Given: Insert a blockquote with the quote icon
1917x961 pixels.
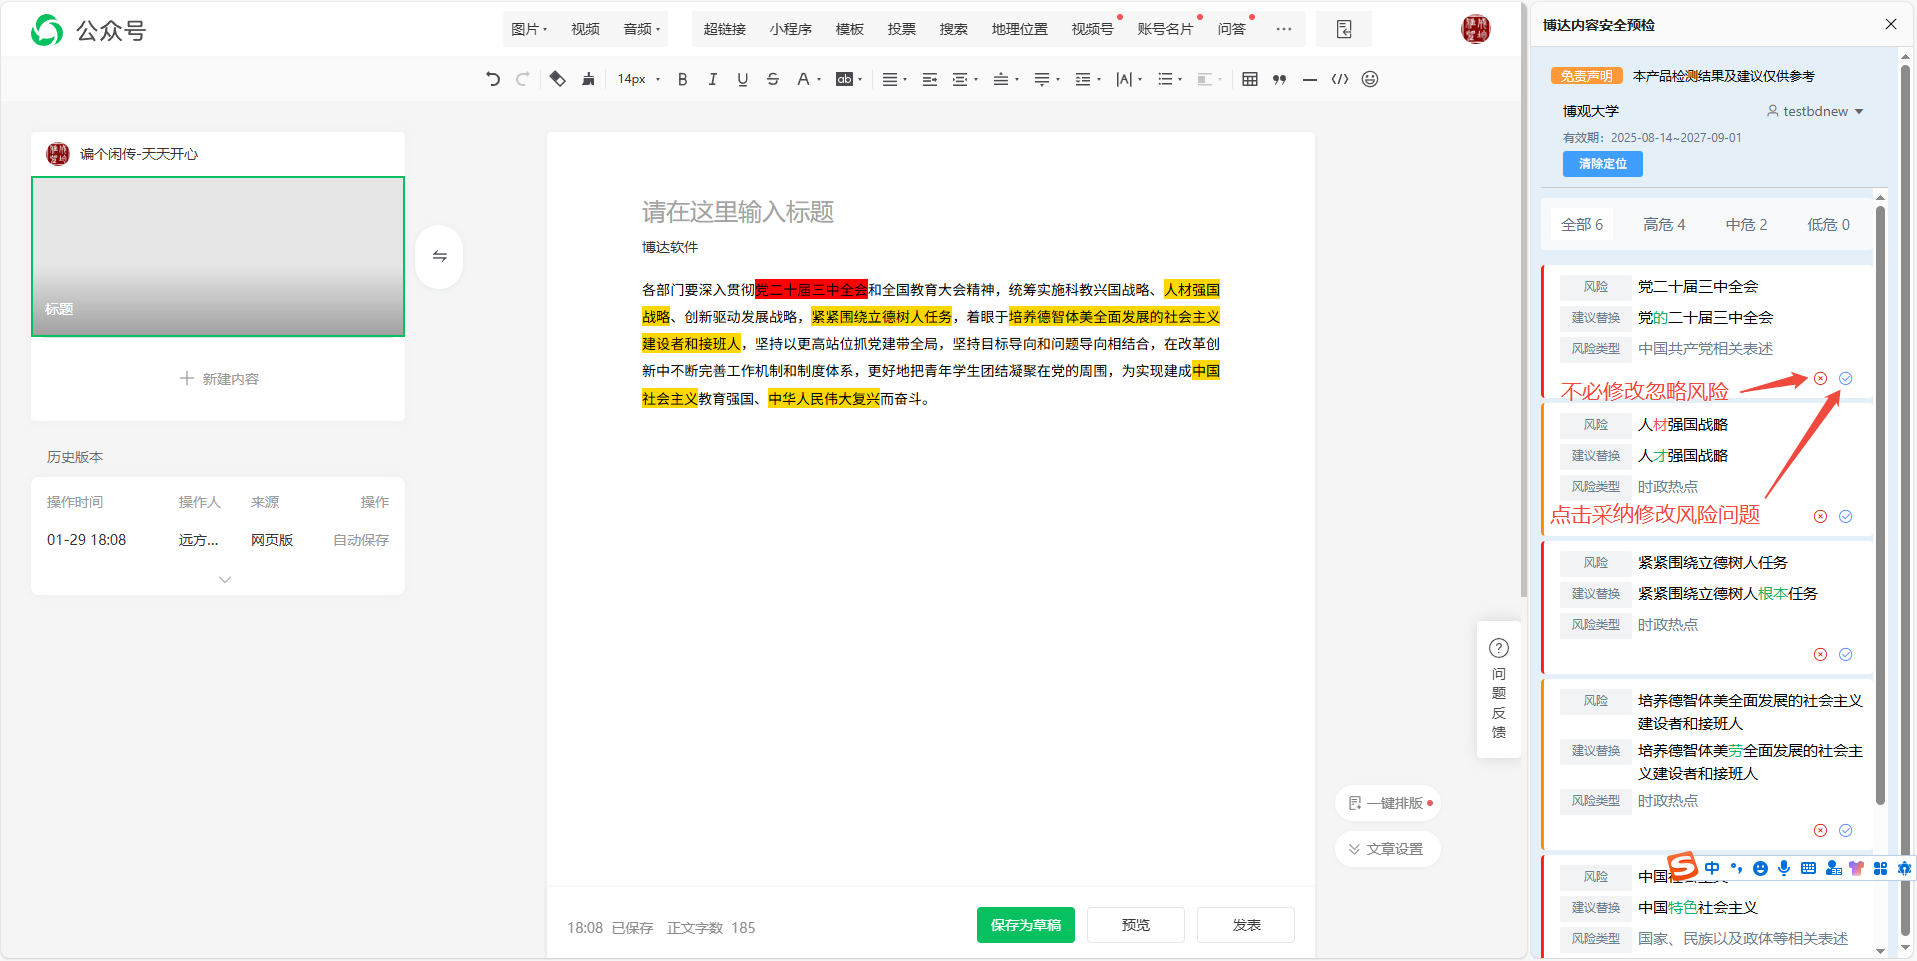Looking at the screenshot, I should [x=1279, y=79].
